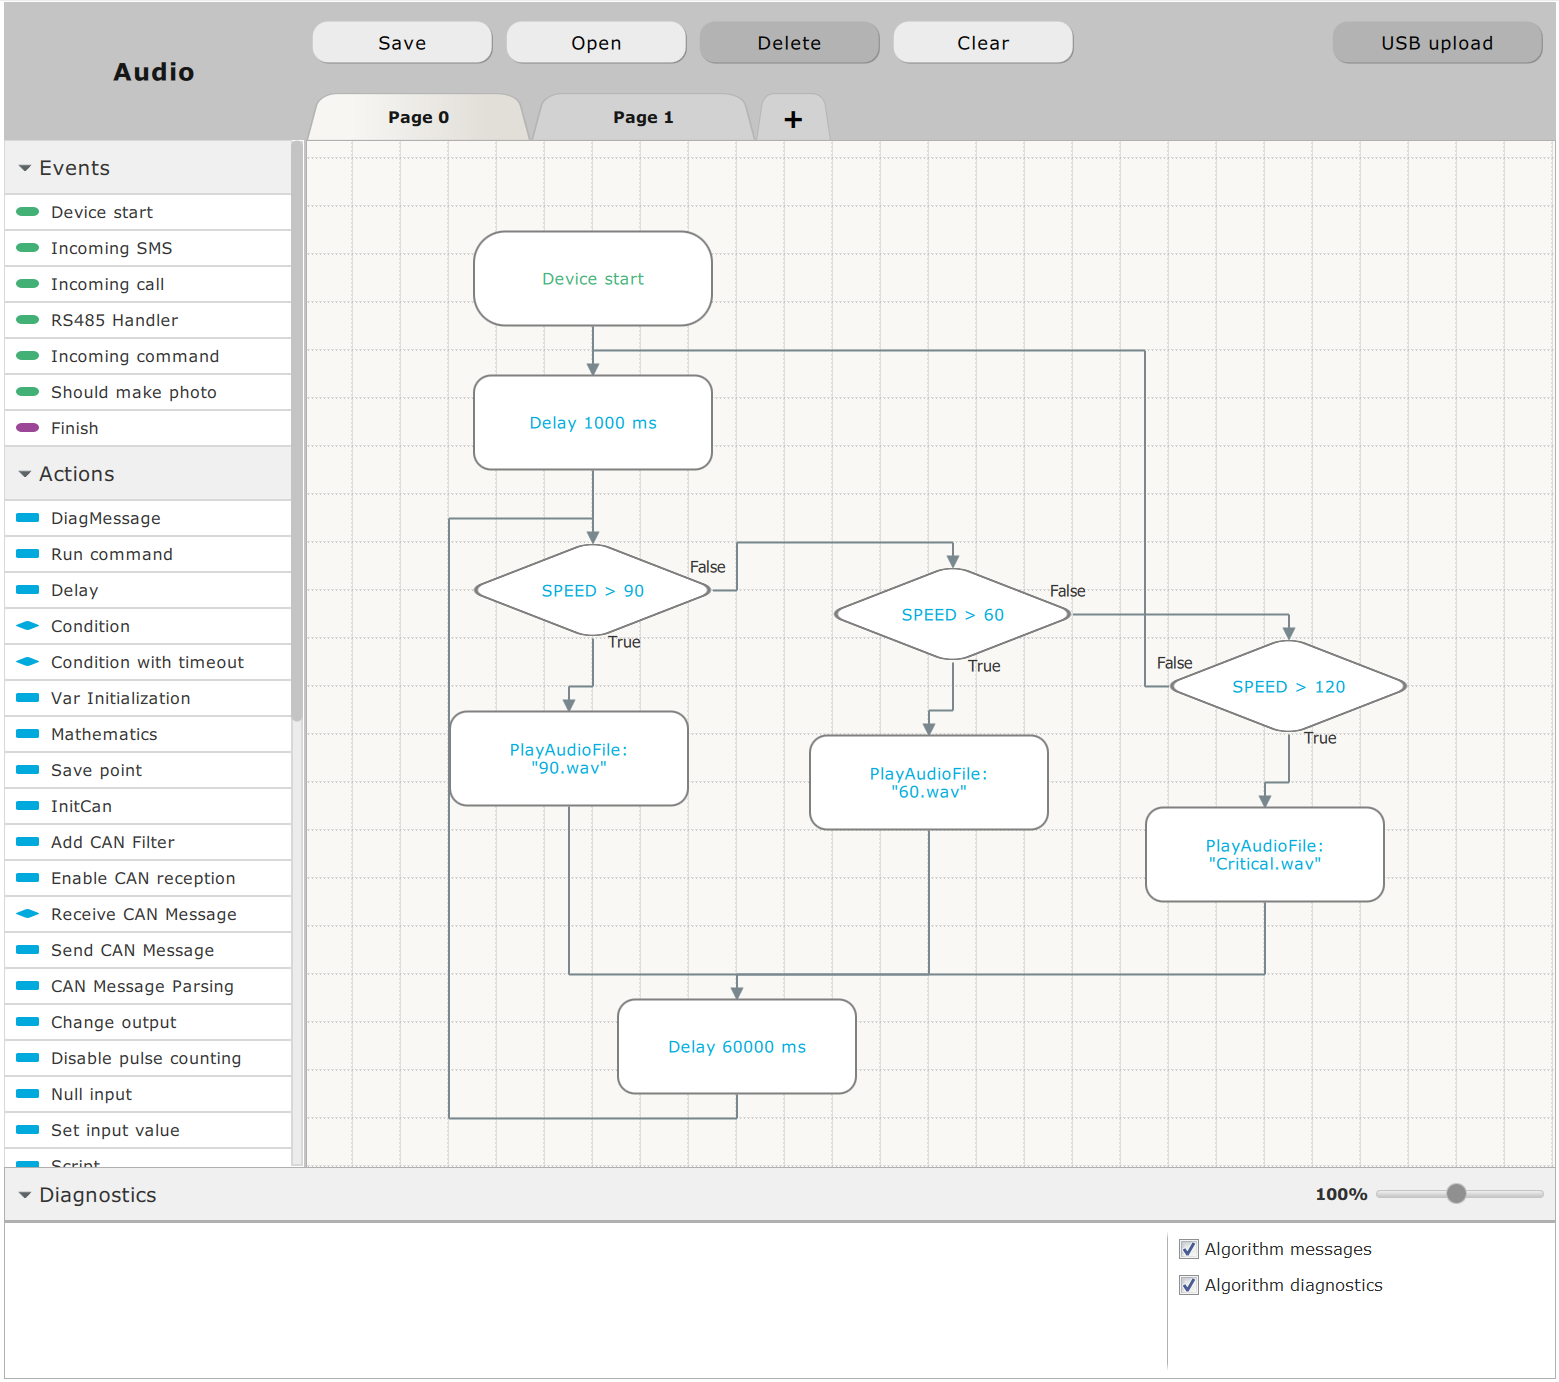
Task: Disable the Algorithm messages checkbox
Action: 1189,1249
